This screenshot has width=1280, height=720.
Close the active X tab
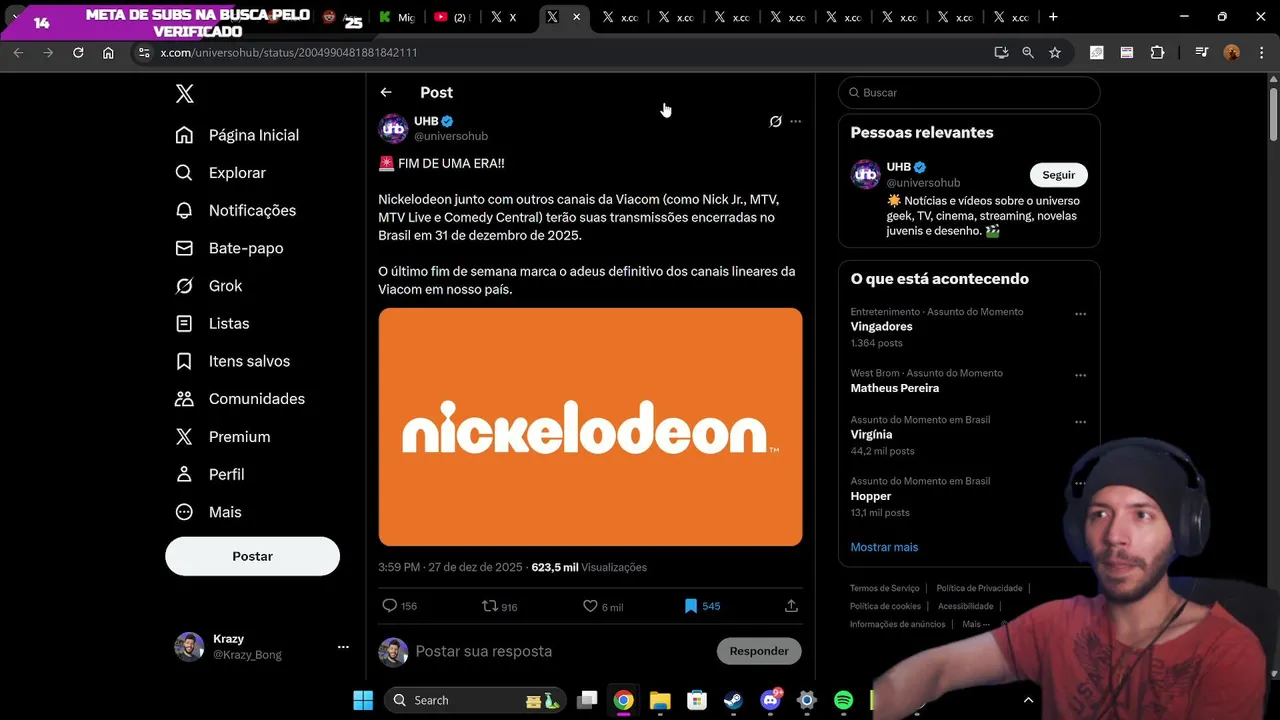(x=576, y=17)
